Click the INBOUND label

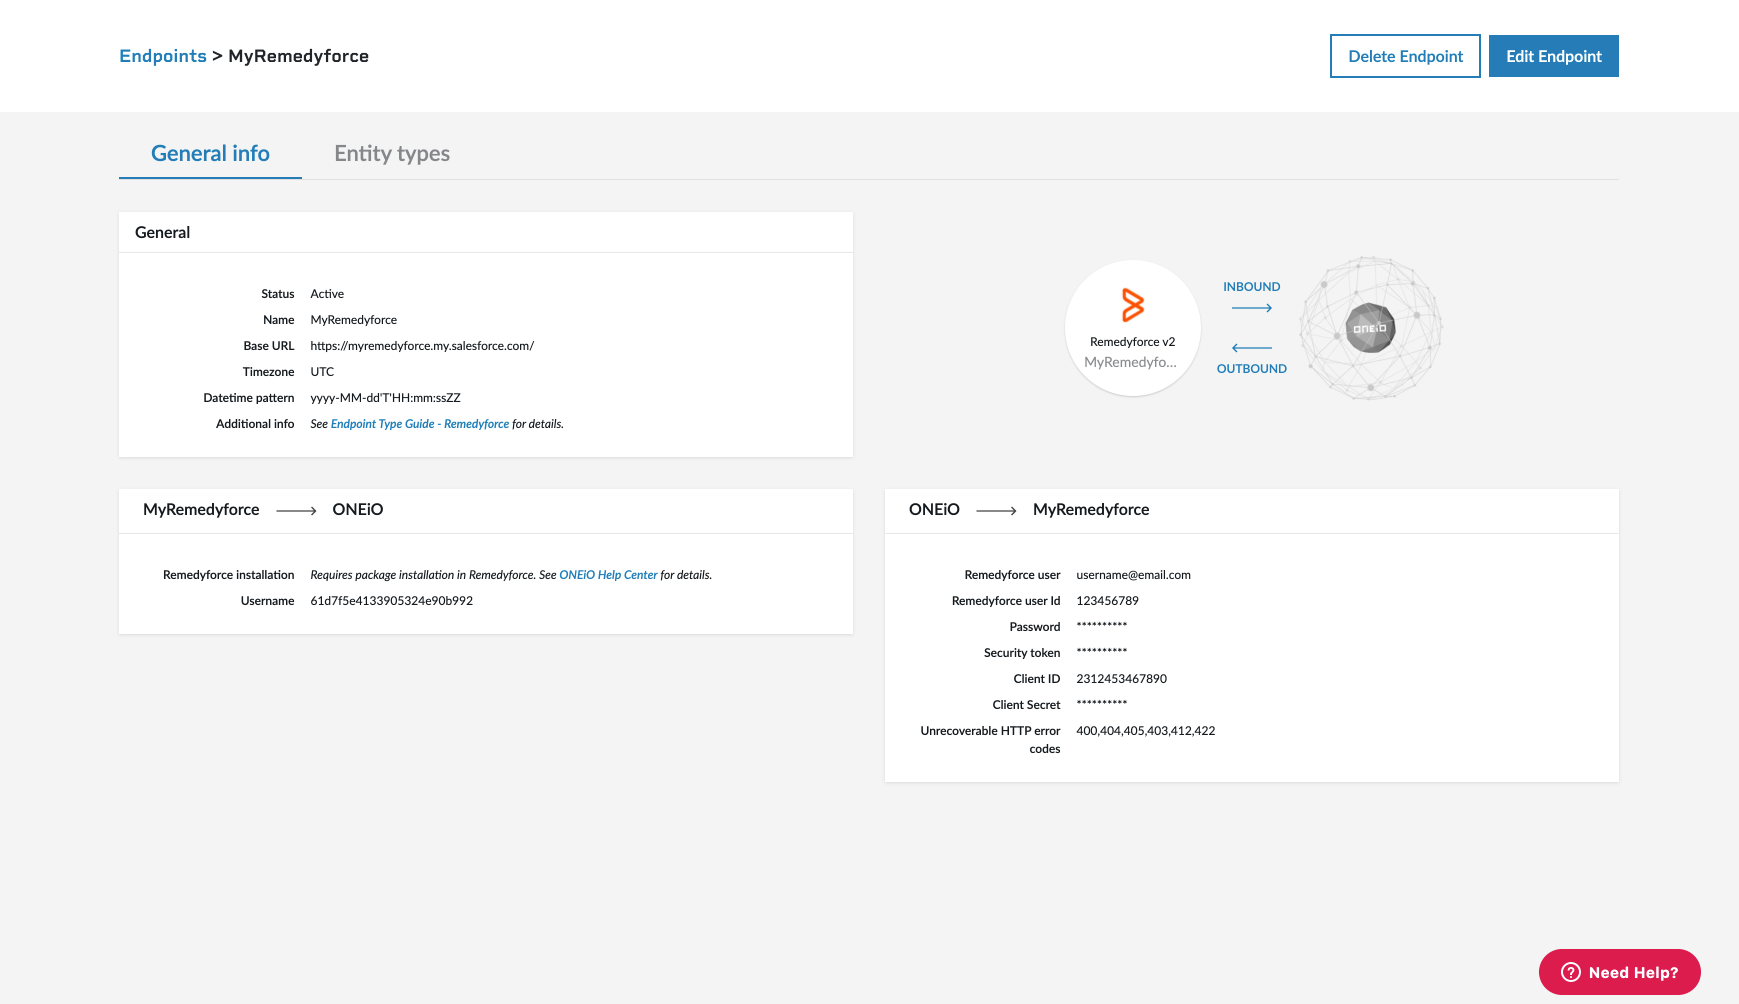(x=1252, y=287)
